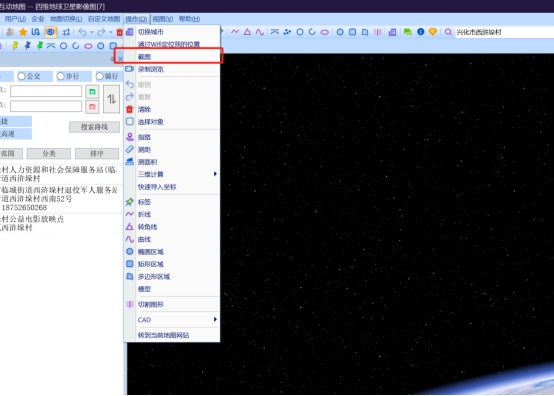The width and height of the screenshot is (554, 396).
Task: Open the undo history dropdown arrow
Action: (92, 32)
